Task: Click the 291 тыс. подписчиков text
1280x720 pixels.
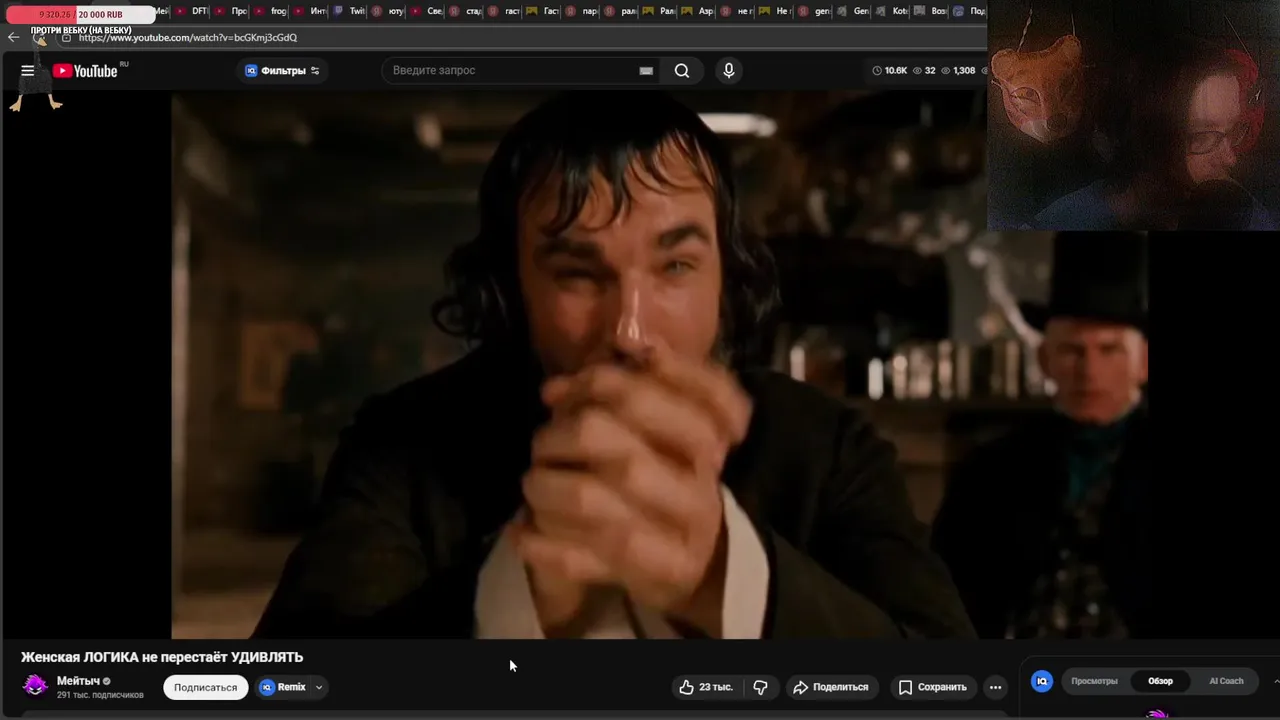Action: (x=100, y=695)
